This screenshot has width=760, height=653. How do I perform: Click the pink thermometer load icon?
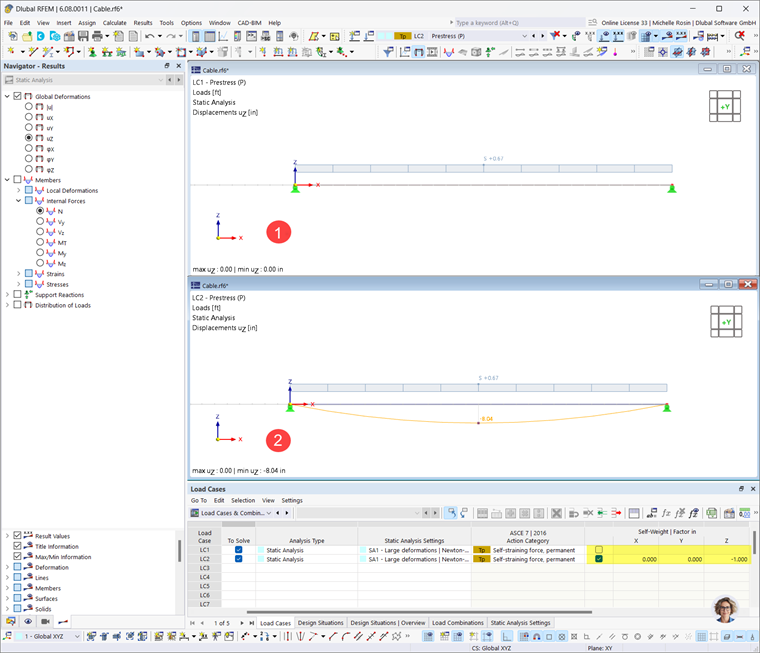pyautogui.click(x=616, y=51)
